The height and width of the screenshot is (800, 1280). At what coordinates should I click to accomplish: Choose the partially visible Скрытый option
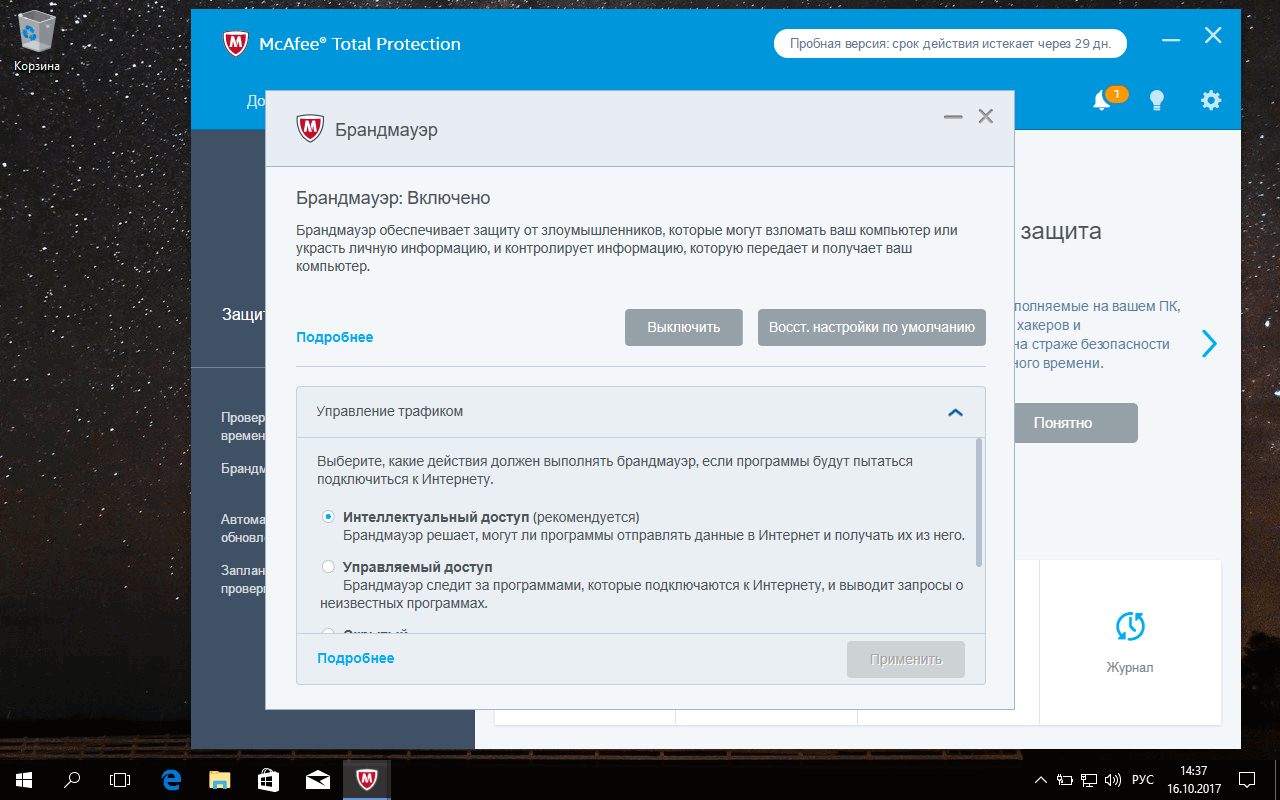point(328,632)
